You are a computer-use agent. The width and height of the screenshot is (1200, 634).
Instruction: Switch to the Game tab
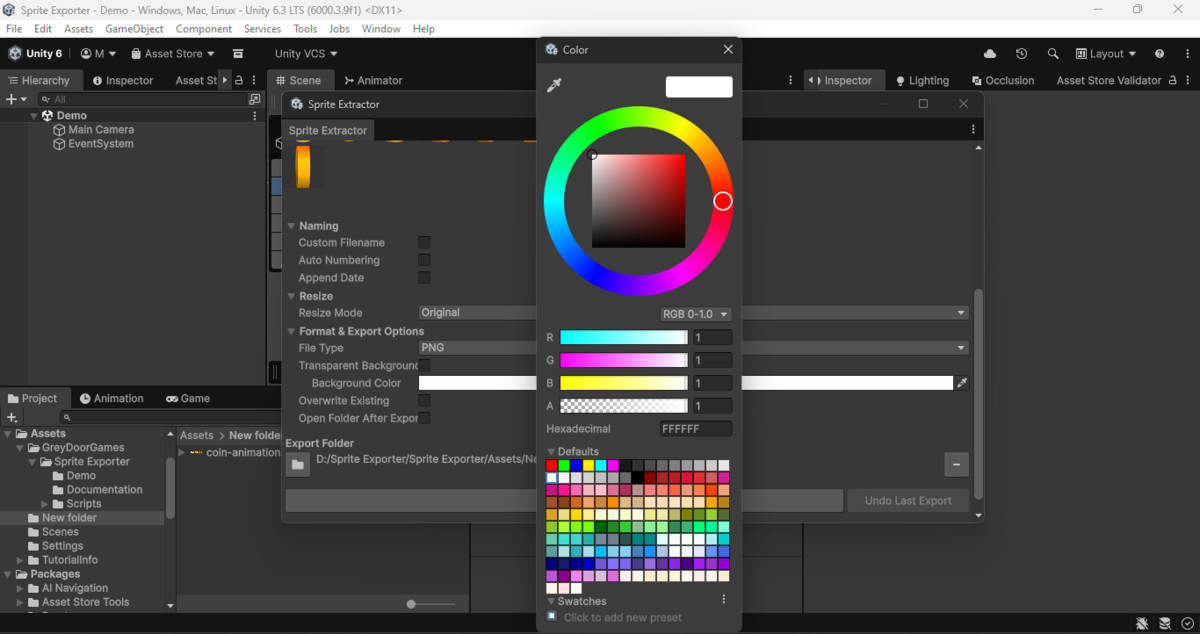(188, 398)
